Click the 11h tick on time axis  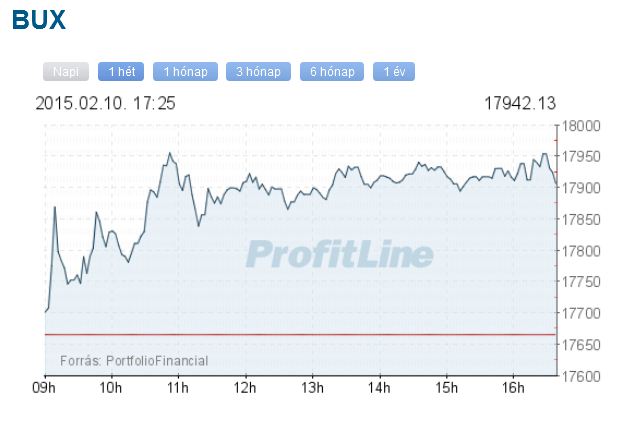(x=178, y=387)
